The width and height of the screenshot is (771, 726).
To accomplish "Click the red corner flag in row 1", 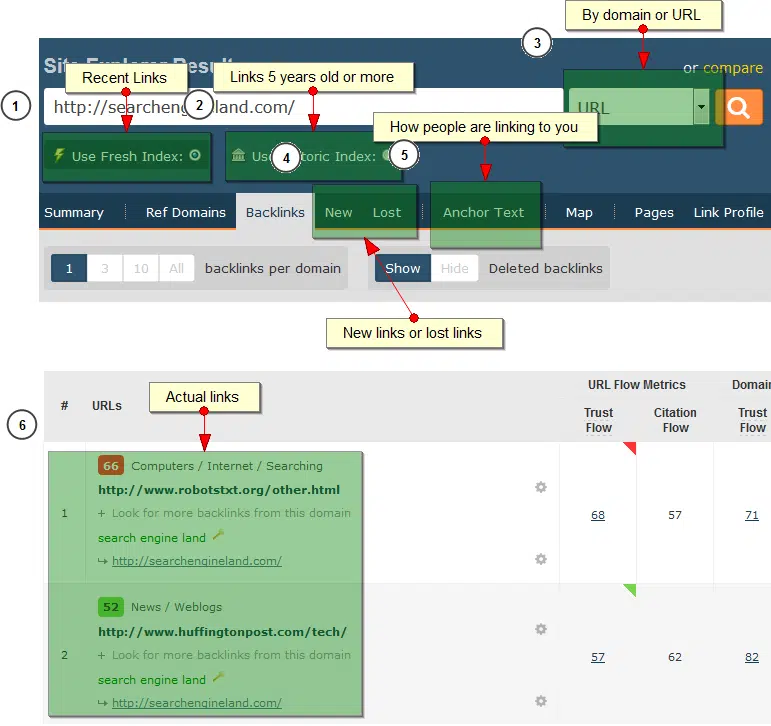I will point(631,447).
